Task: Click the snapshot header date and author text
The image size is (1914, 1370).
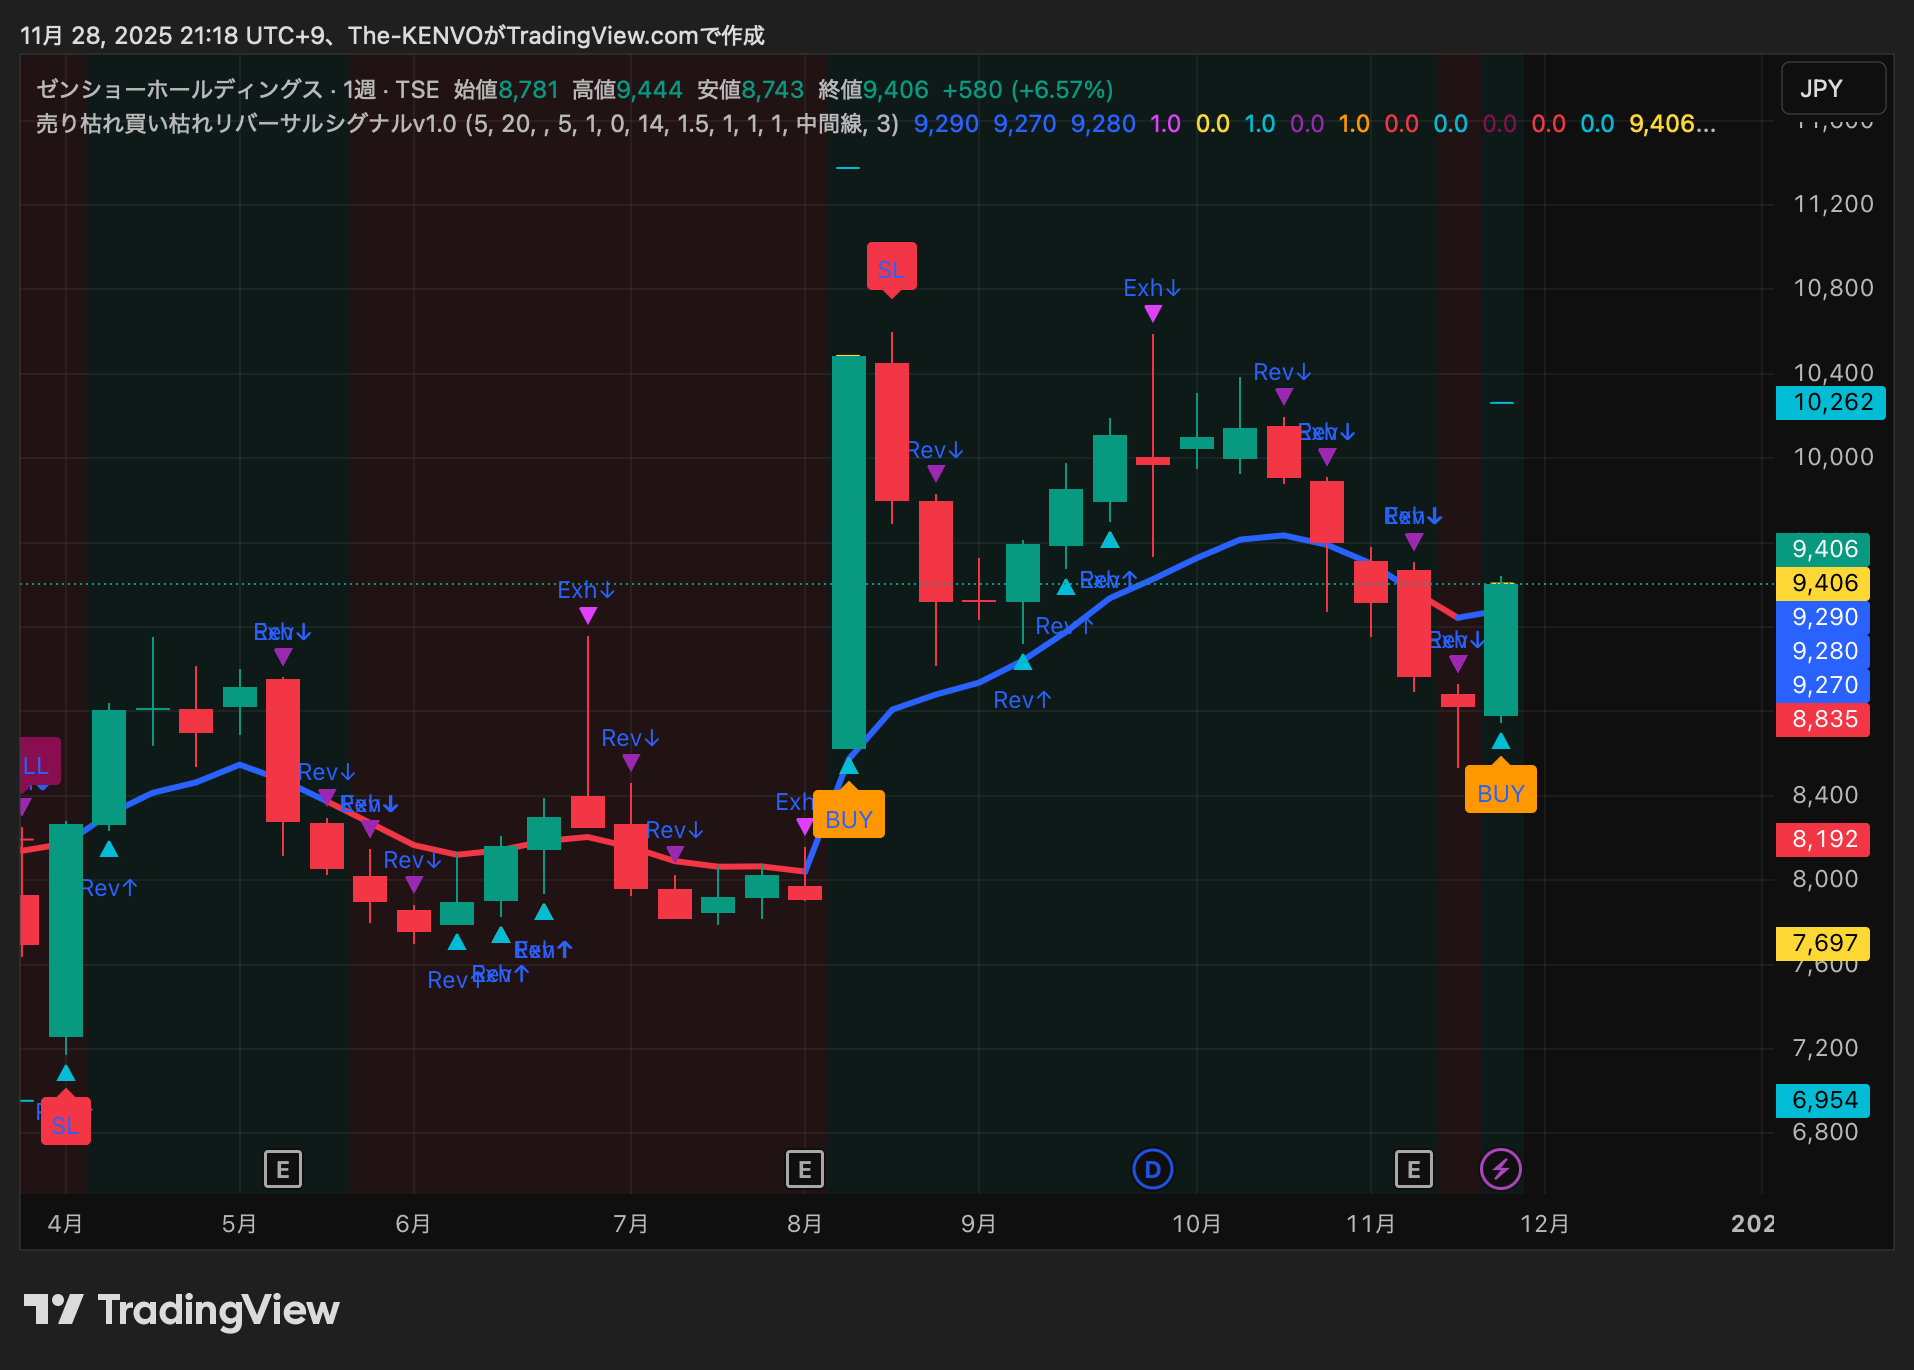Action: [x=392, y=36]
